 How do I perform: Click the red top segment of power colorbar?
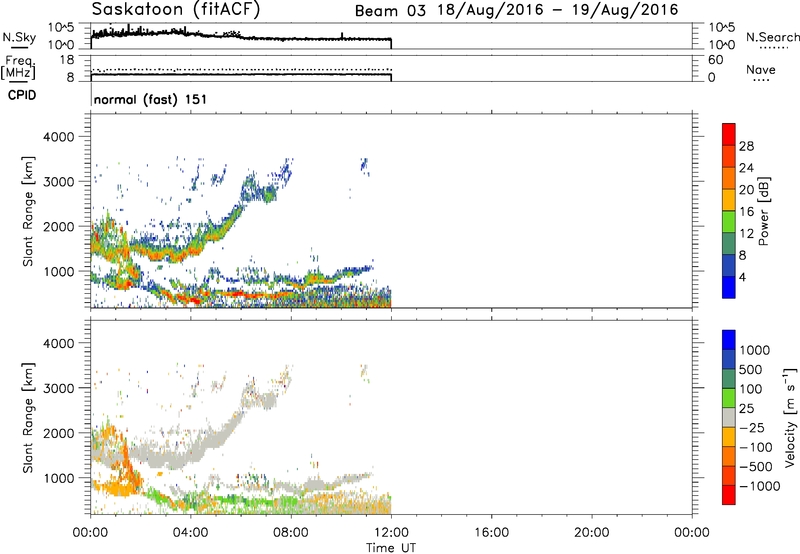coord(729,134)
